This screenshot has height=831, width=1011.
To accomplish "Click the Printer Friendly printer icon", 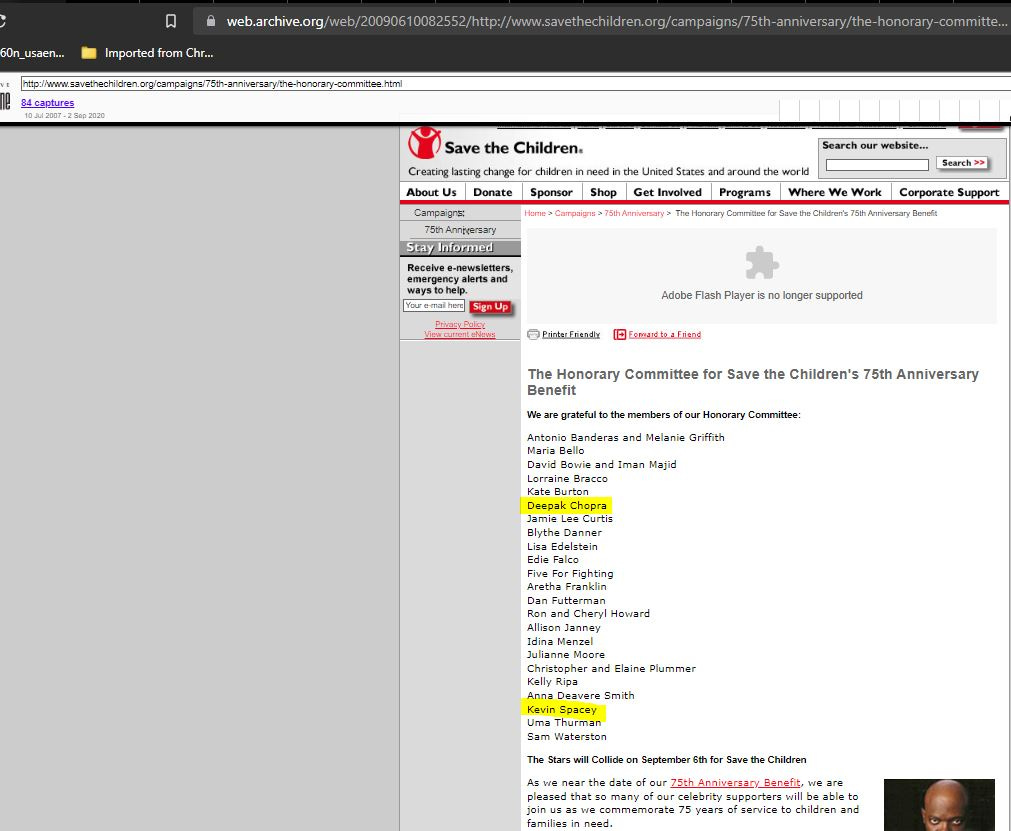I will point(533,334).
